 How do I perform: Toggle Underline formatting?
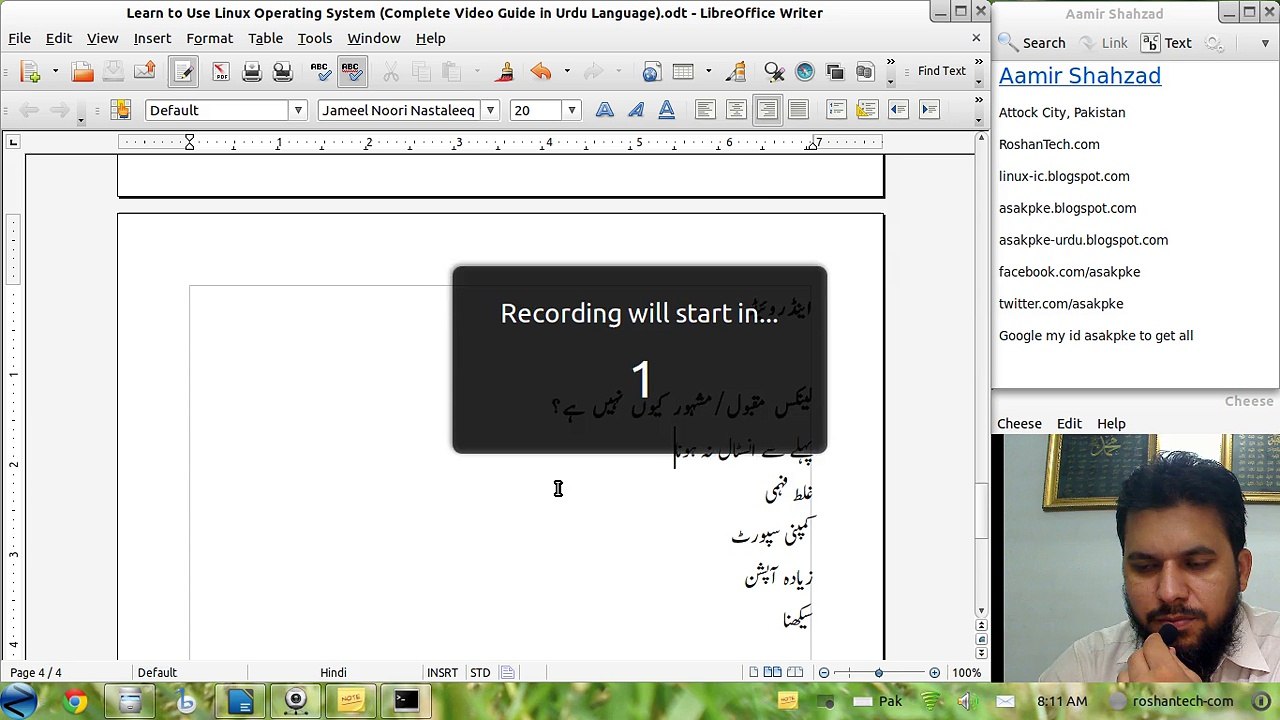pos(667,110)
